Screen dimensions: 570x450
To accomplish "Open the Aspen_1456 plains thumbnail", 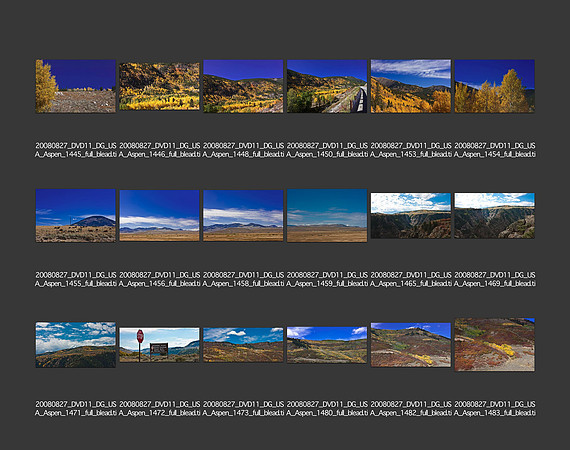I will coord(160,216).
